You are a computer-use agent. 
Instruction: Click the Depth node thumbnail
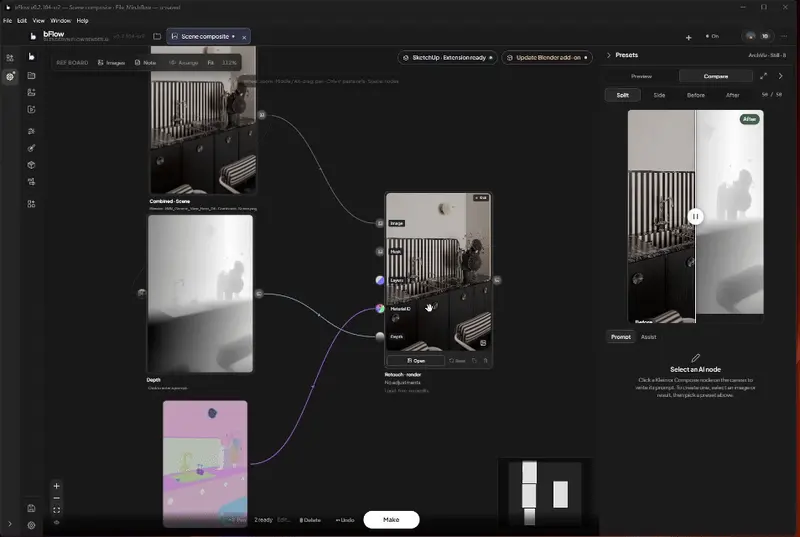click(x=200, y=294)
